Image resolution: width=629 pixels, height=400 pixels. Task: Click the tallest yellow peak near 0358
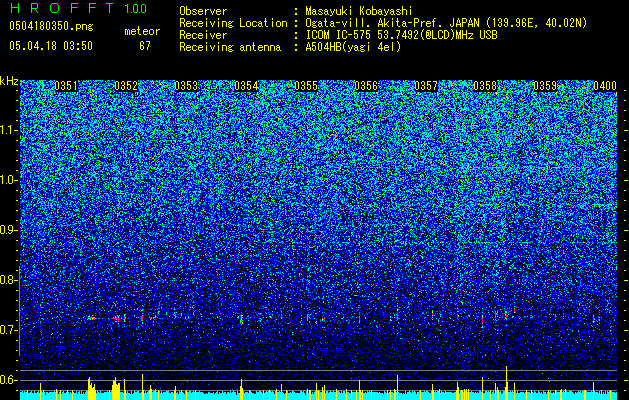[506, 383]
